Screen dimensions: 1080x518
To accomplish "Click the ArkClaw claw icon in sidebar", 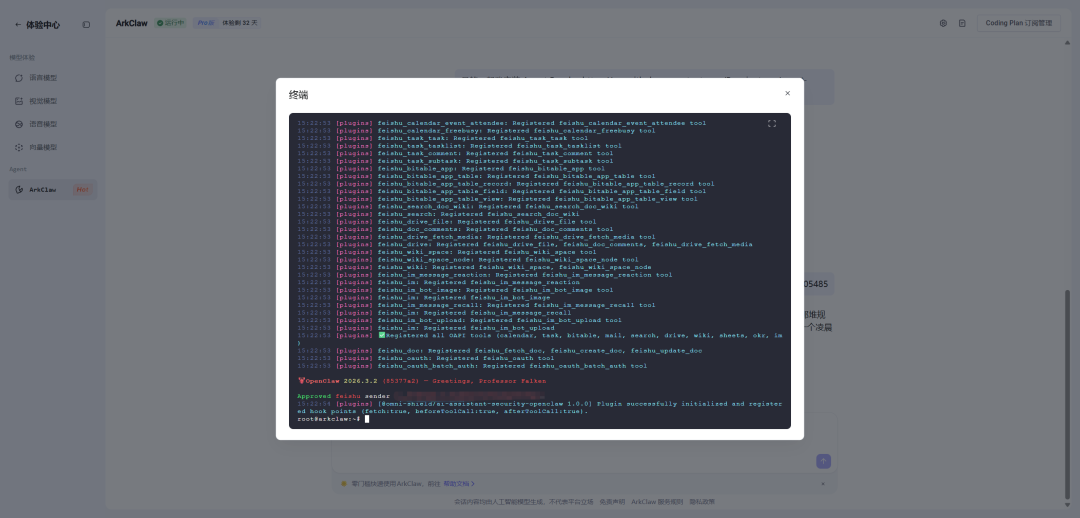I will click(x=19, y=189).
